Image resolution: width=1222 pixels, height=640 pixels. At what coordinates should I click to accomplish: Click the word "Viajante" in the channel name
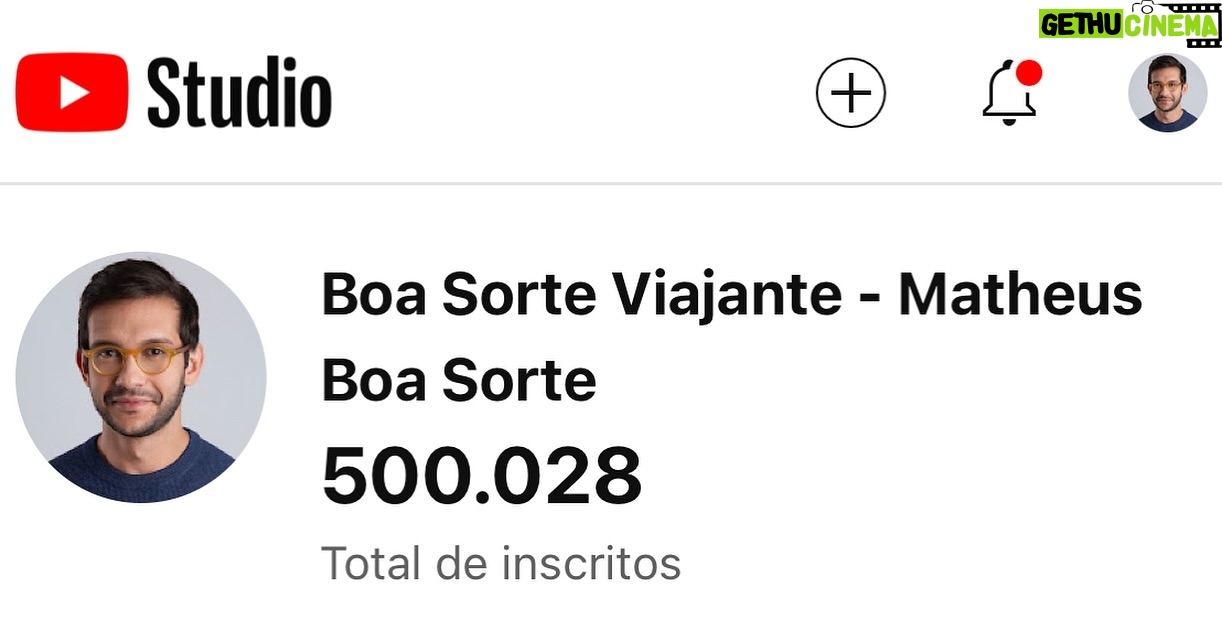coord(726,294)
